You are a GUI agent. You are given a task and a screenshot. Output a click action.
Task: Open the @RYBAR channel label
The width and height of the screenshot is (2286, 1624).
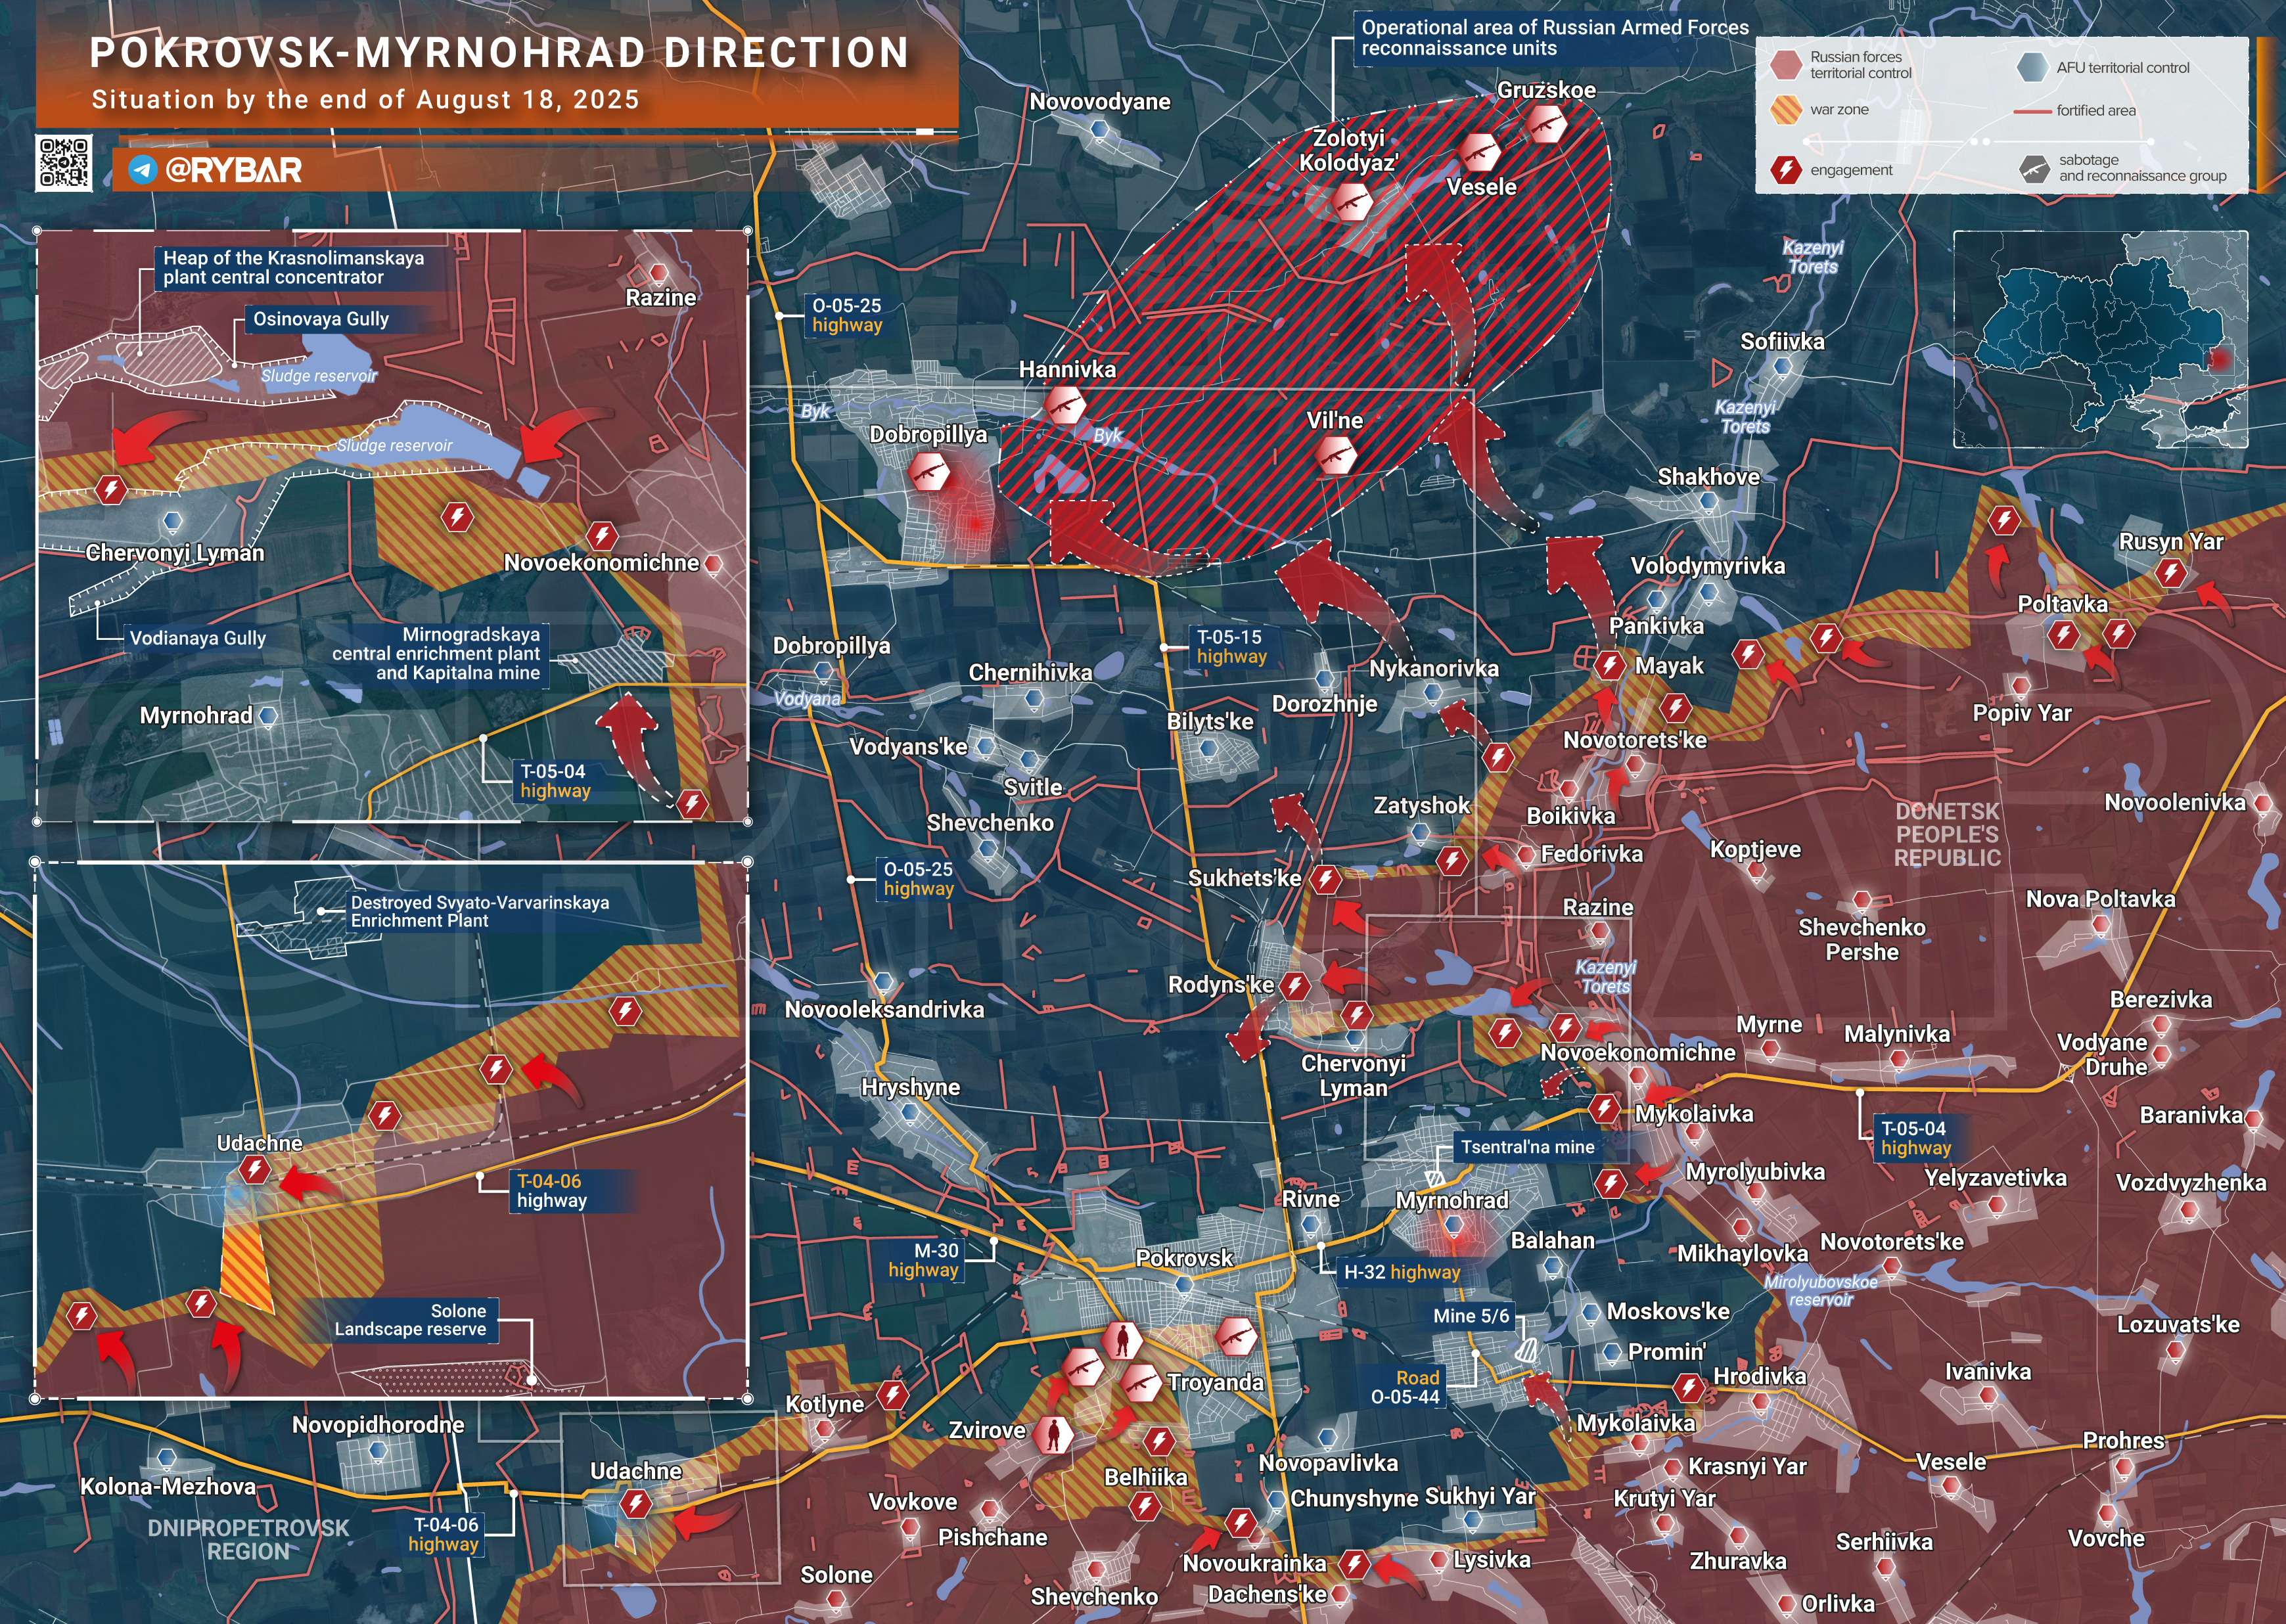[x=233, y=170]
